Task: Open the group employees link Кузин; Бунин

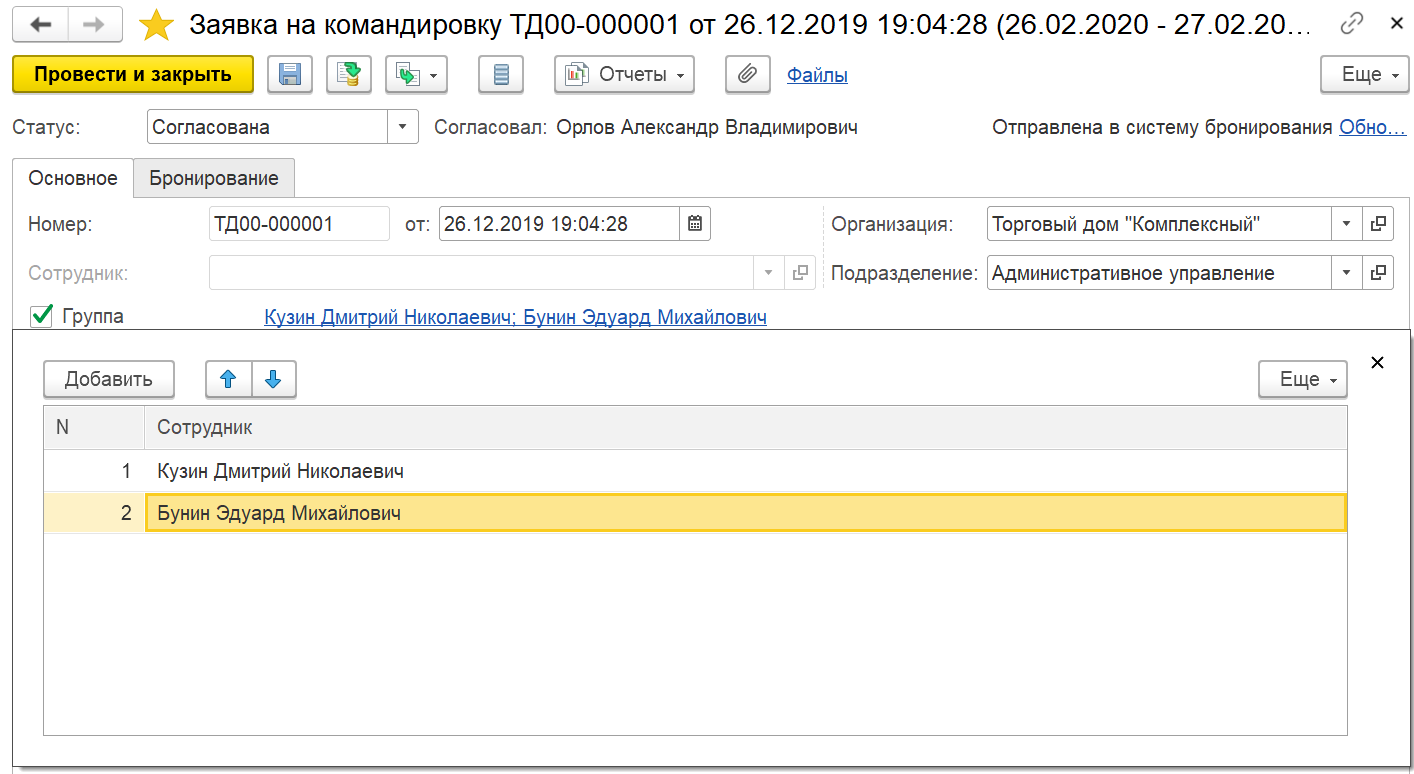Action: click(515, 318)
